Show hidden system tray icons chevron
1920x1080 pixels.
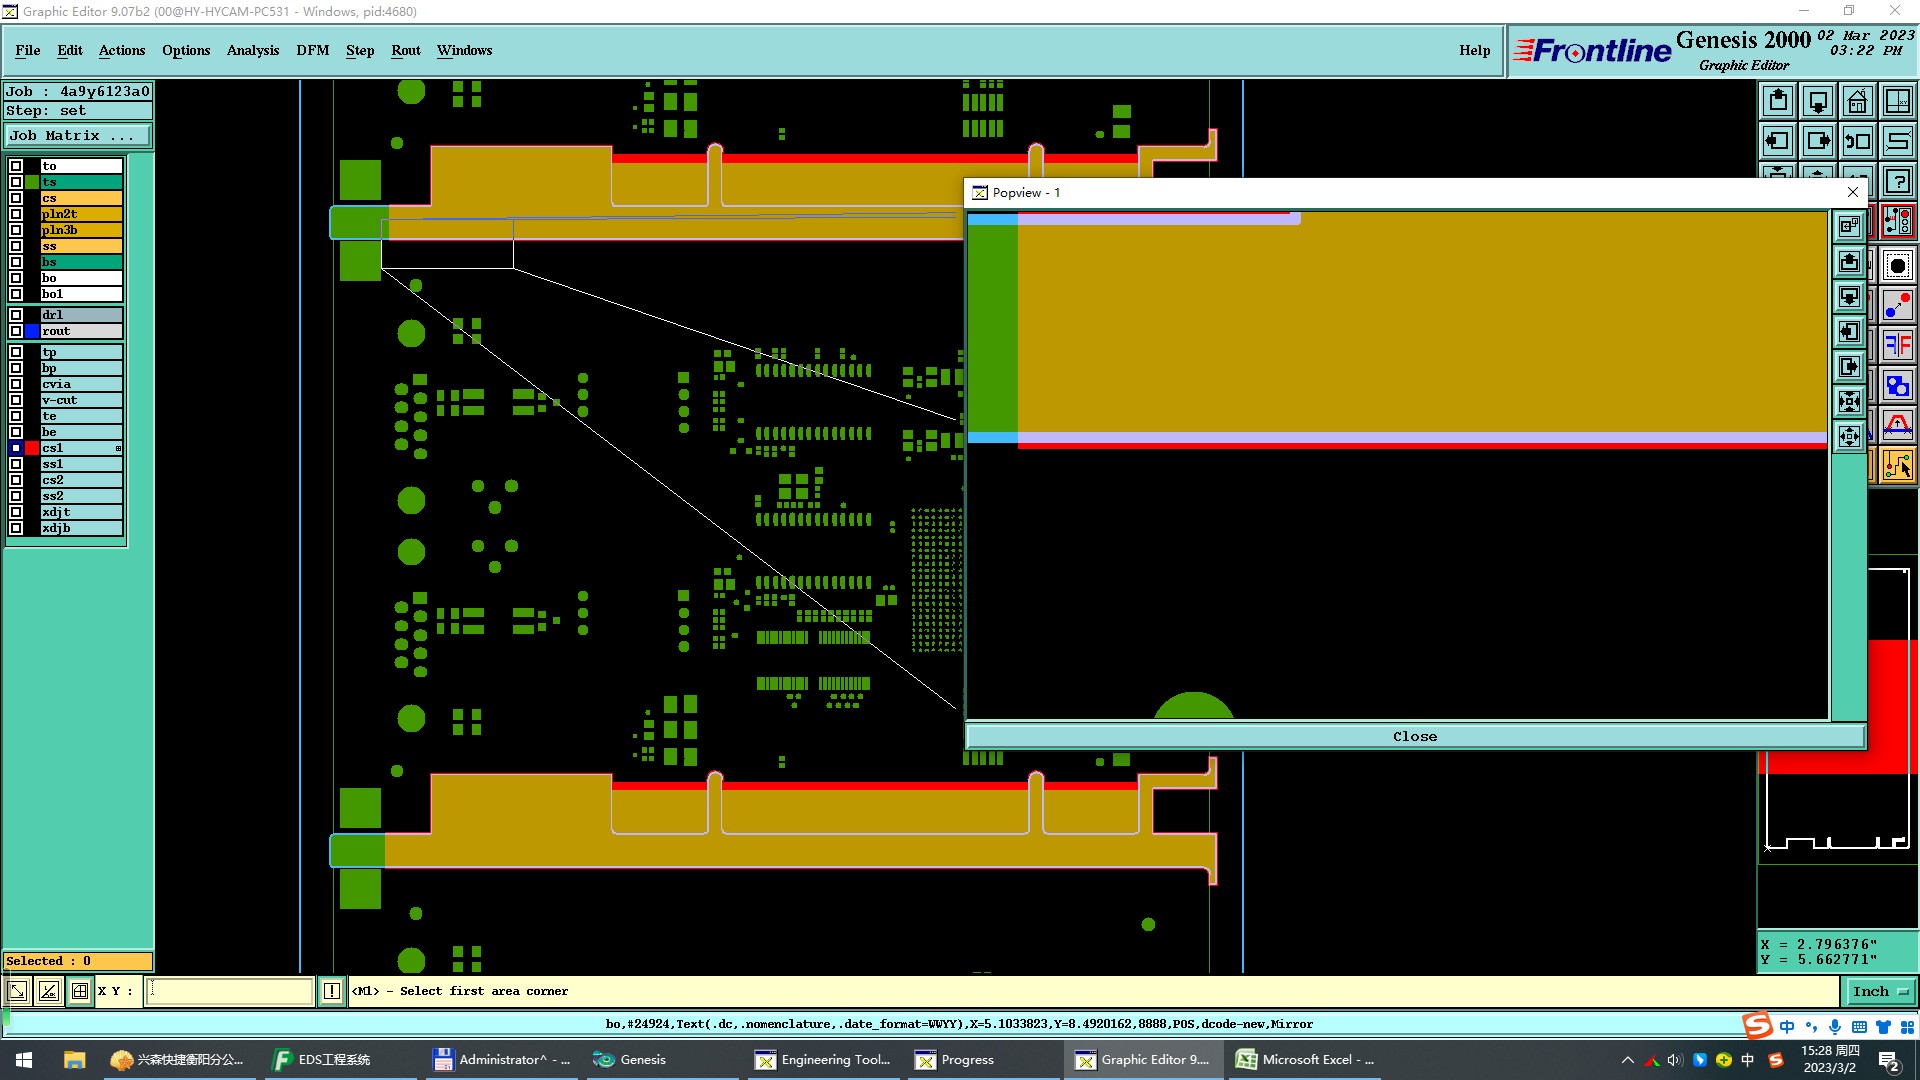pyautogui.click(x=1627, y=1060)
